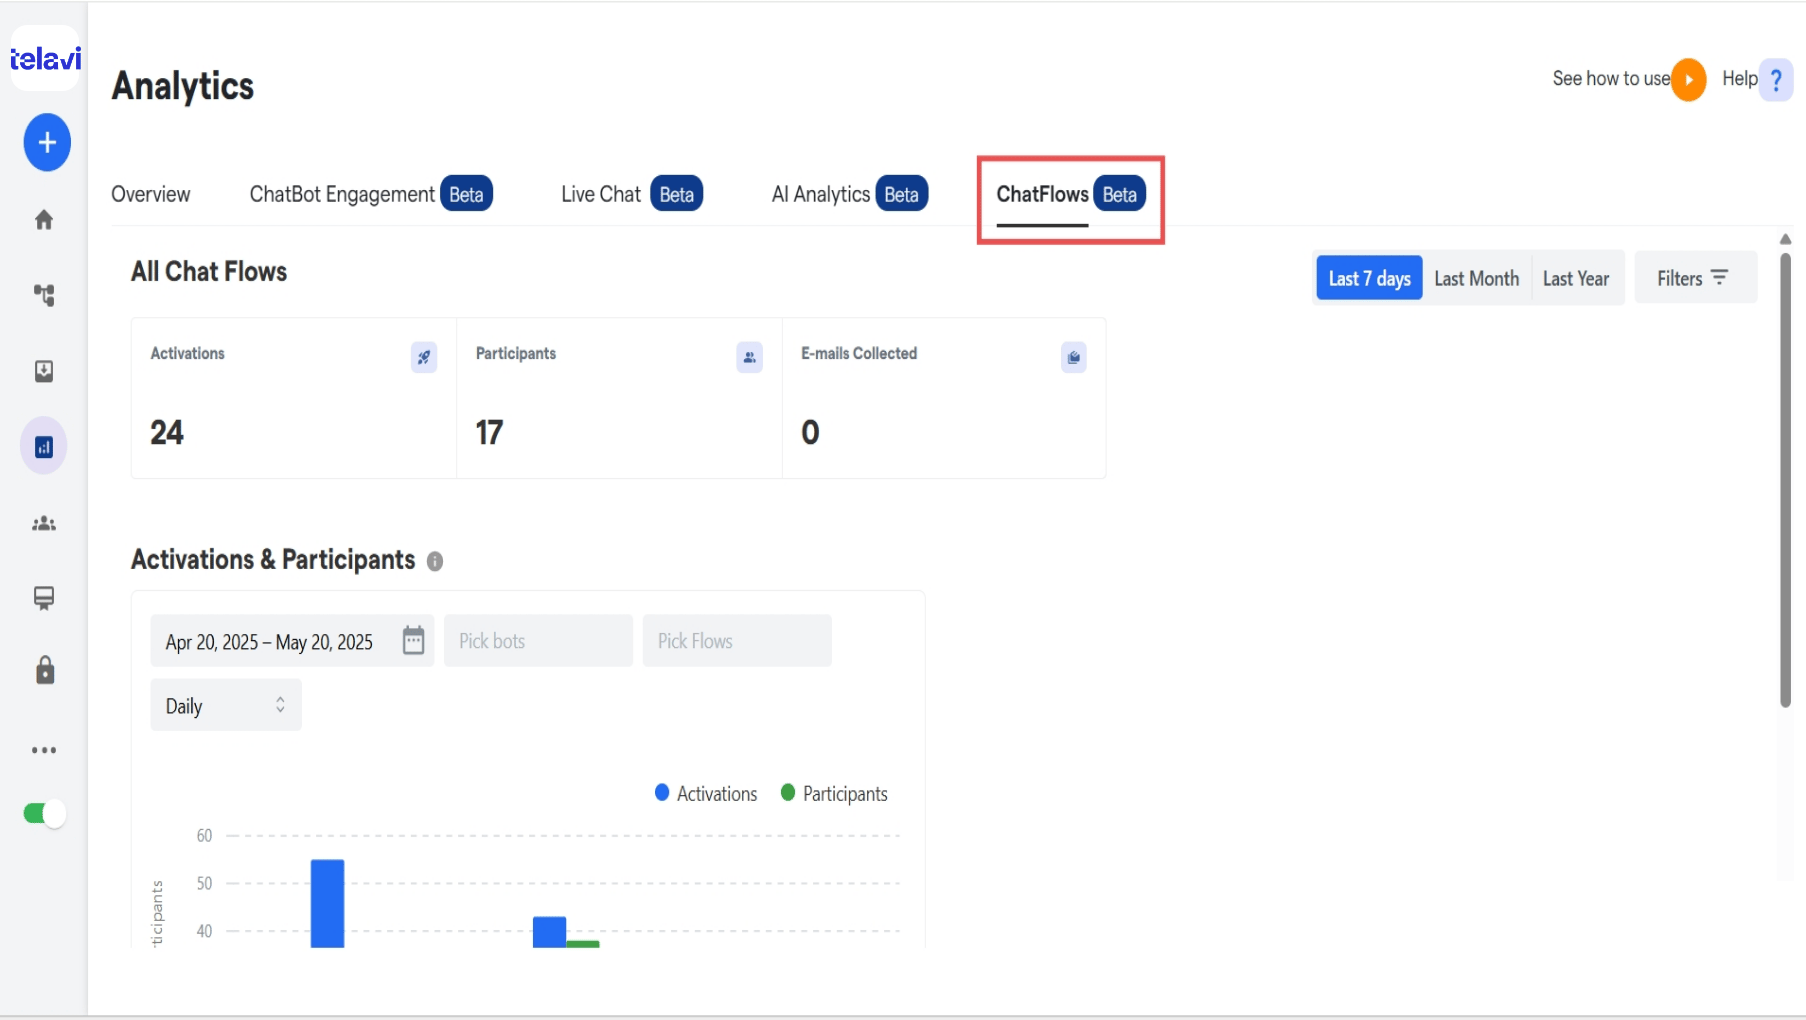The width and height of the screenshot is (1806, 1020).
Task: Toggle the green switch in sidebar
Action: point(44,813)
